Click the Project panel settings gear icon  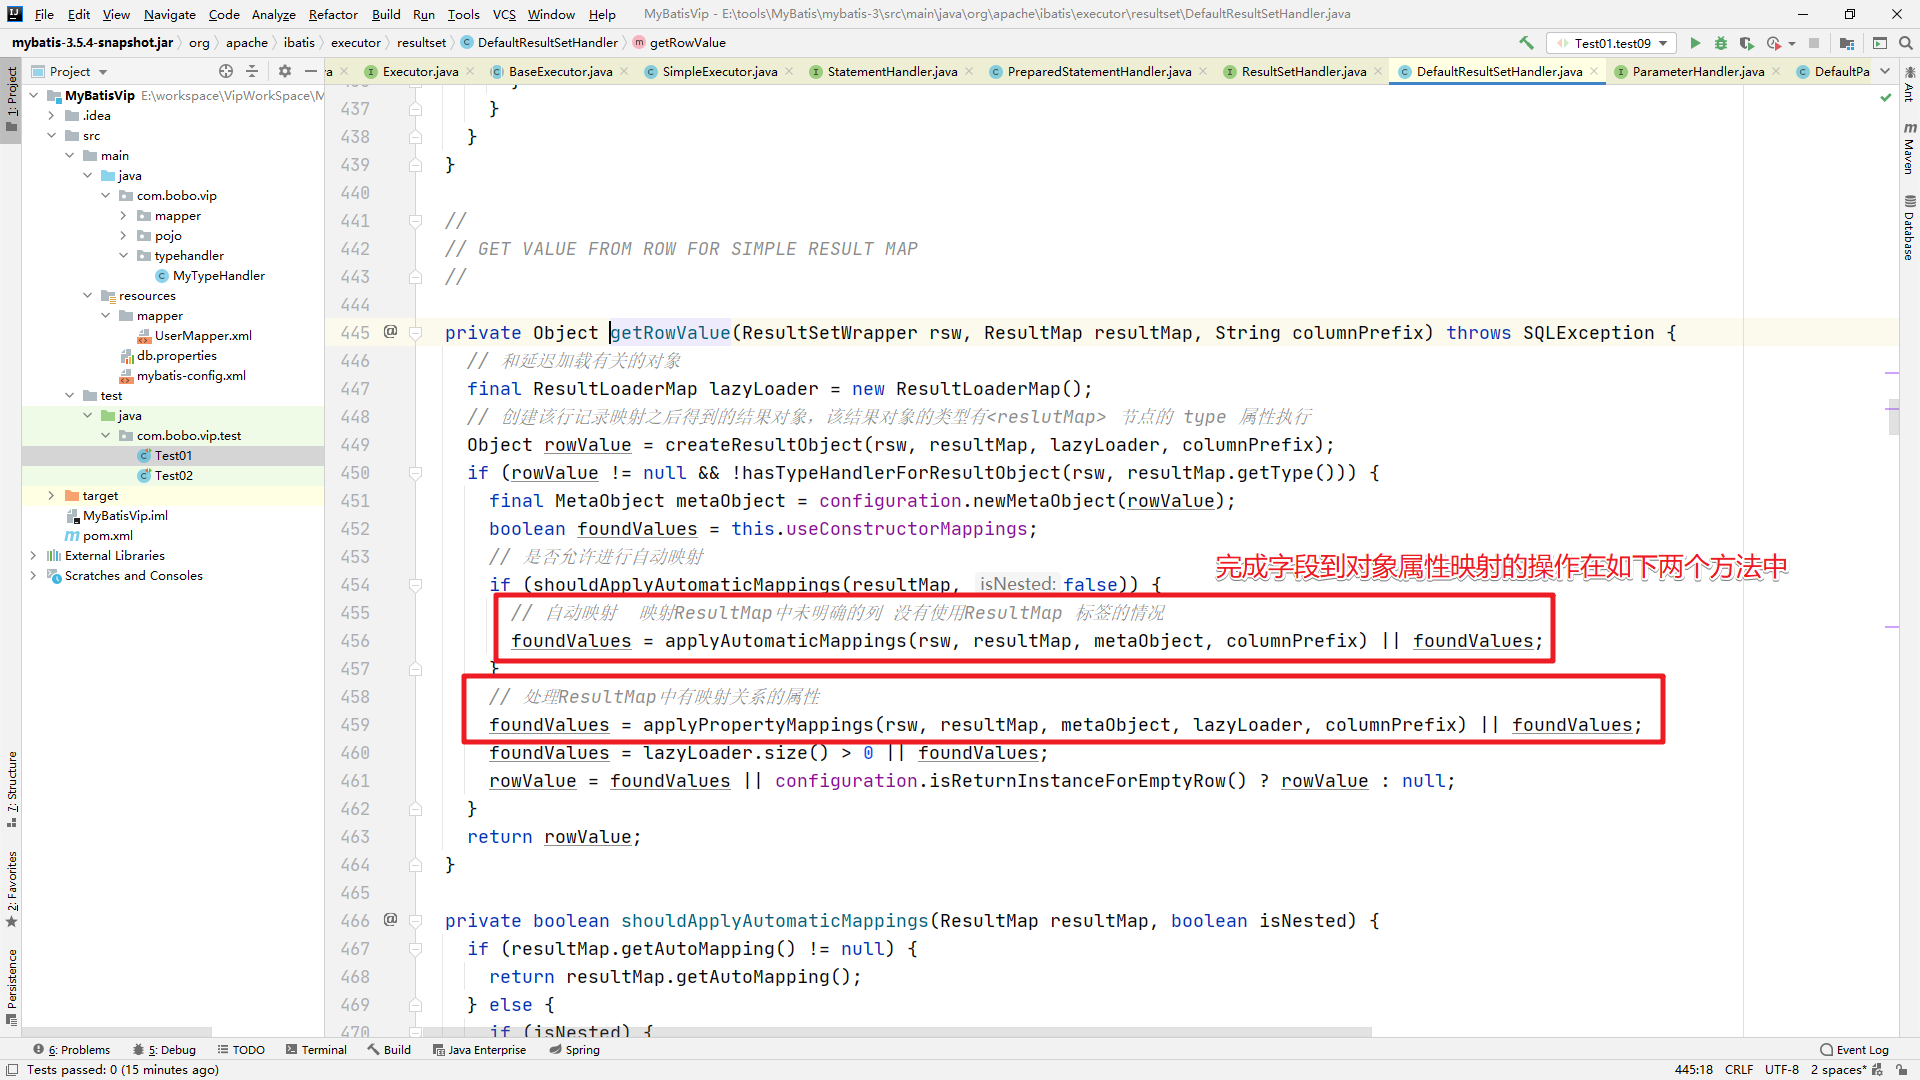285,71
